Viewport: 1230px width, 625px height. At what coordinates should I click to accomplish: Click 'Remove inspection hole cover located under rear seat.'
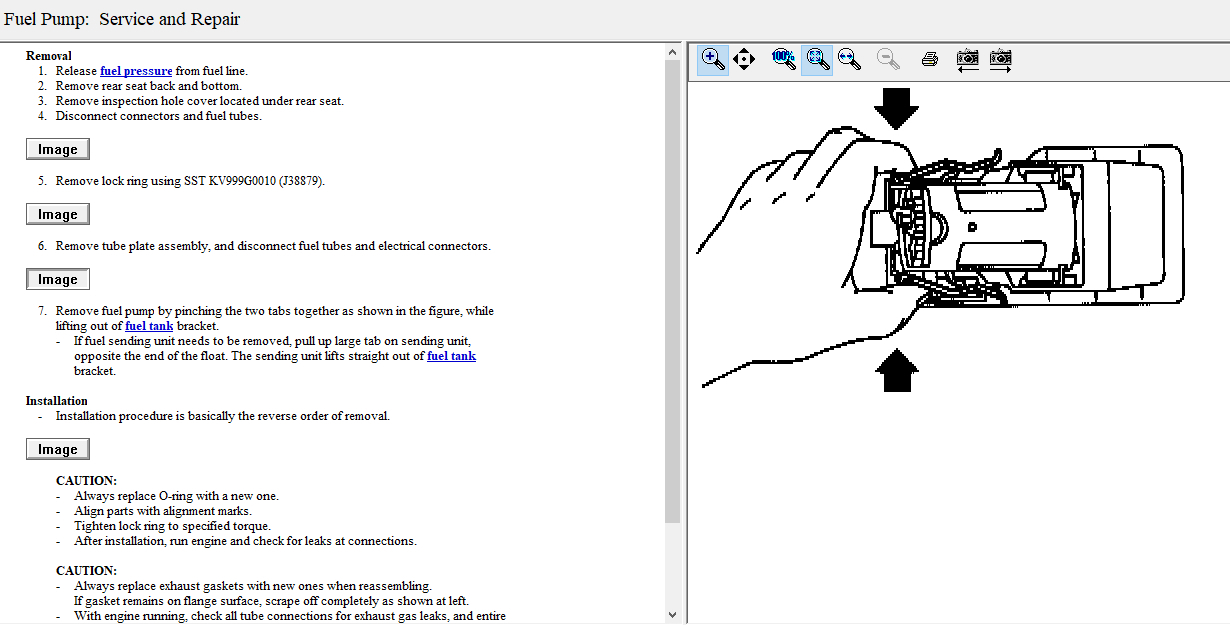click(x=200, y=101)
